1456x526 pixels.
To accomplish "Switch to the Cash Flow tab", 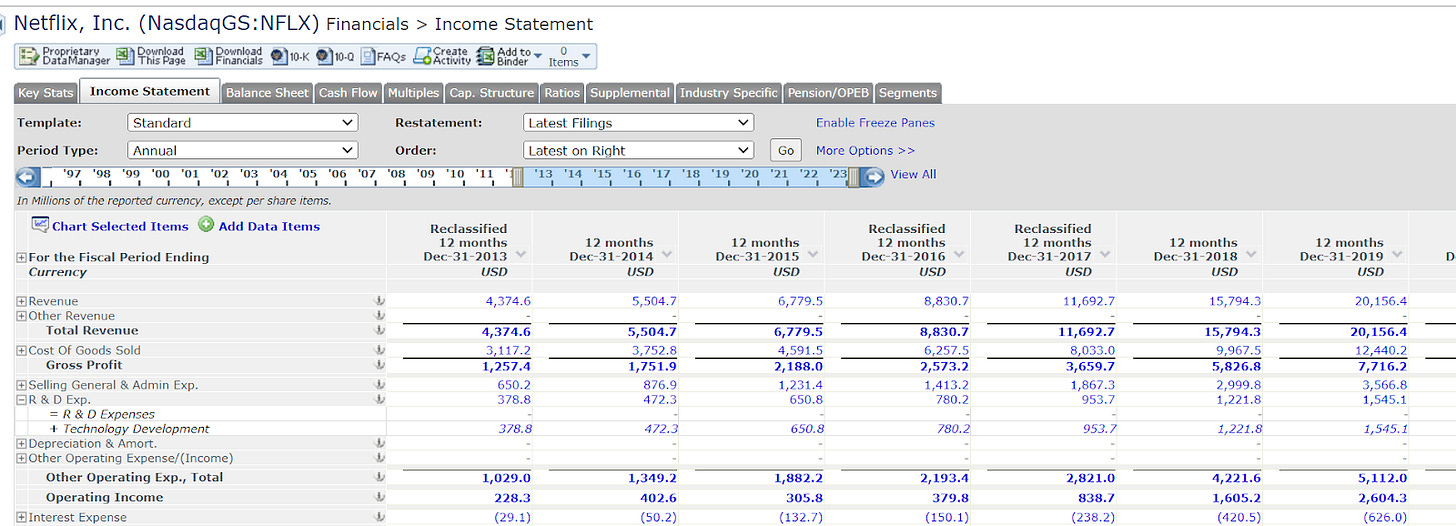I will click(x=348, y=93).
